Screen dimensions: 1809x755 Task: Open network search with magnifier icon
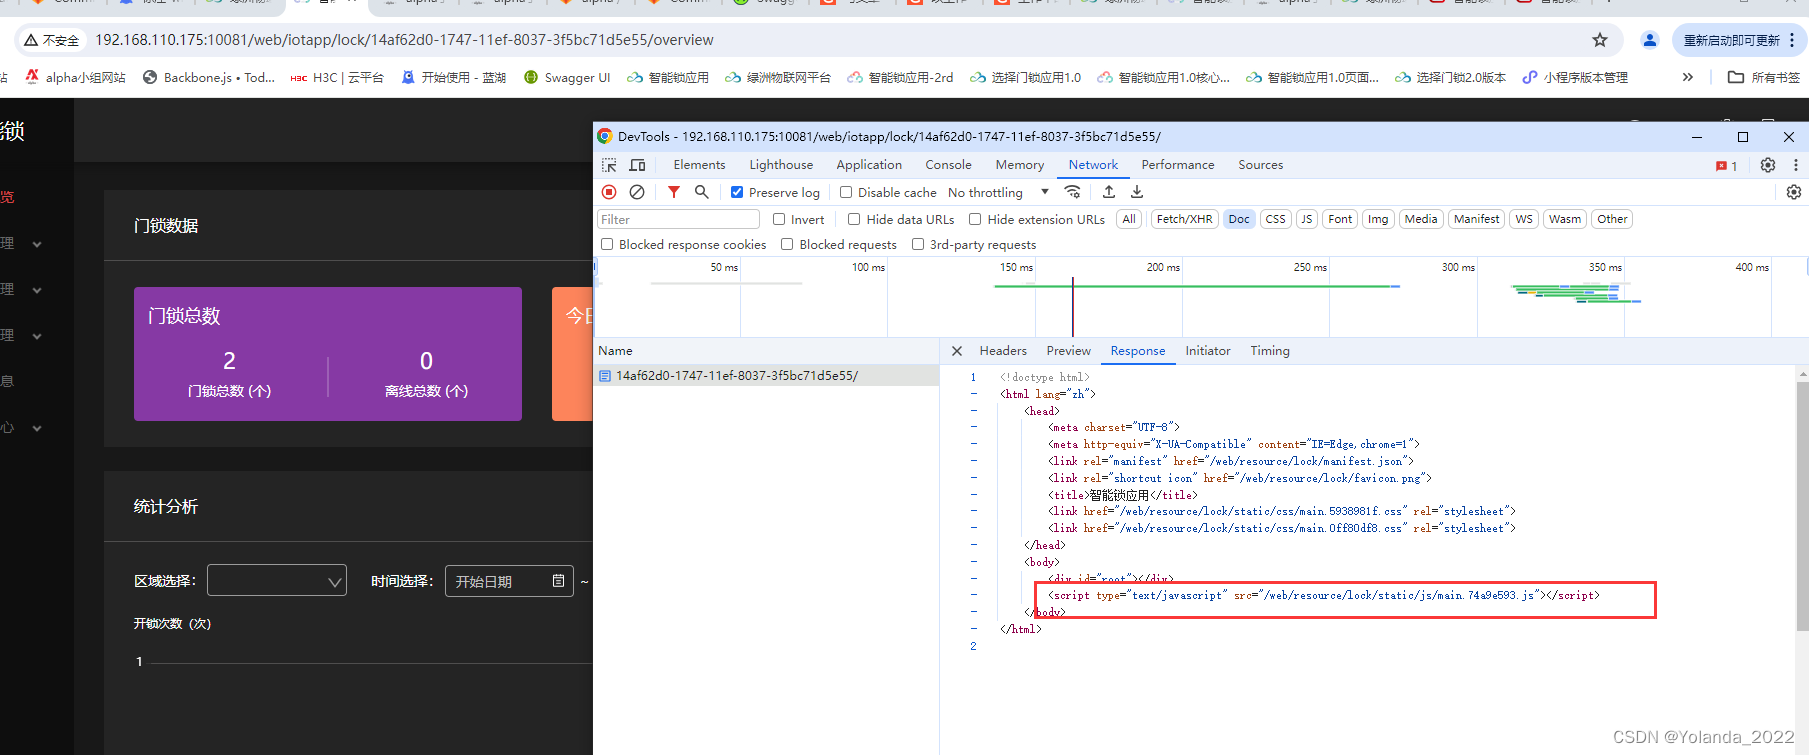pos(702,192)
